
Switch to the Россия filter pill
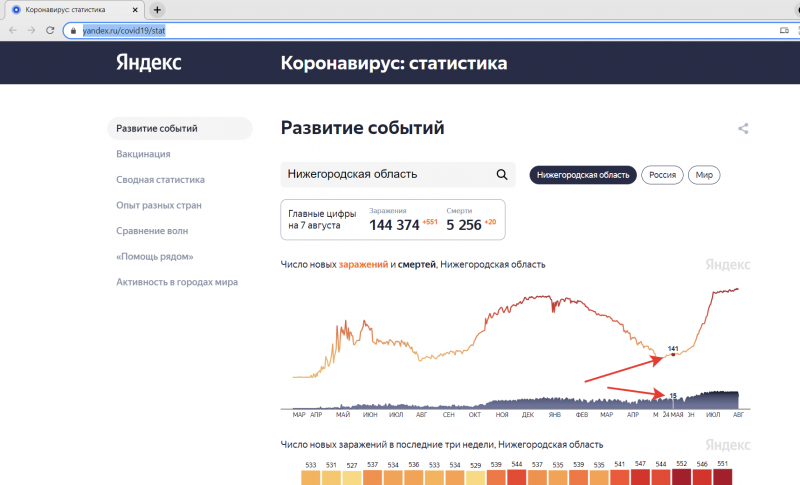tap(662, 175)
